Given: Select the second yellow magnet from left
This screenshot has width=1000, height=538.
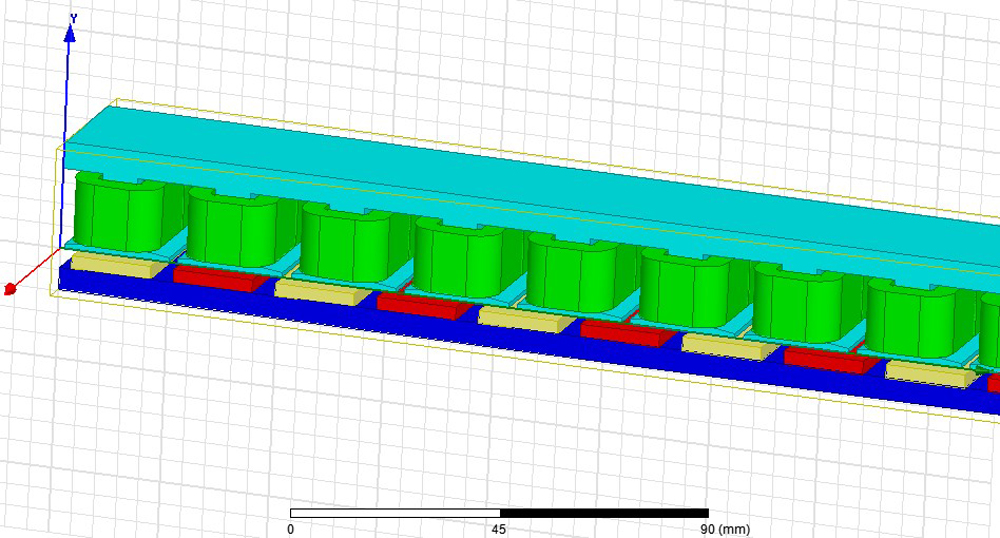Looking at the screenshot, I should [x=322, y=293].
